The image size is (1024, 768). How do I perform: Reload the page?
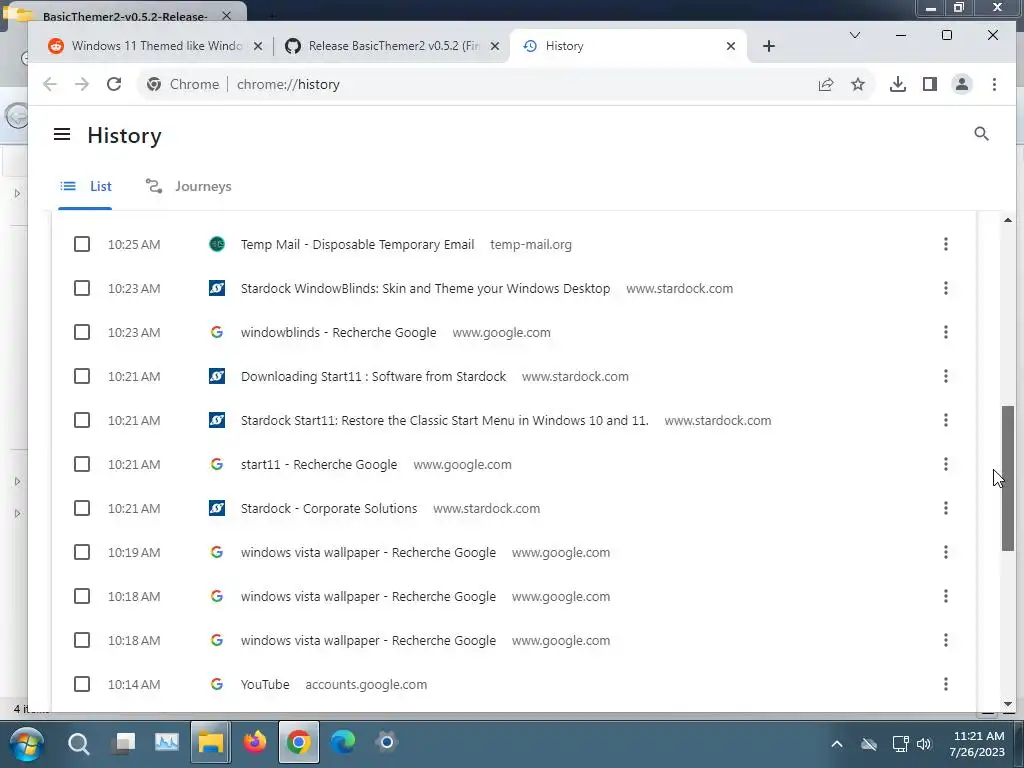[114, 84]
